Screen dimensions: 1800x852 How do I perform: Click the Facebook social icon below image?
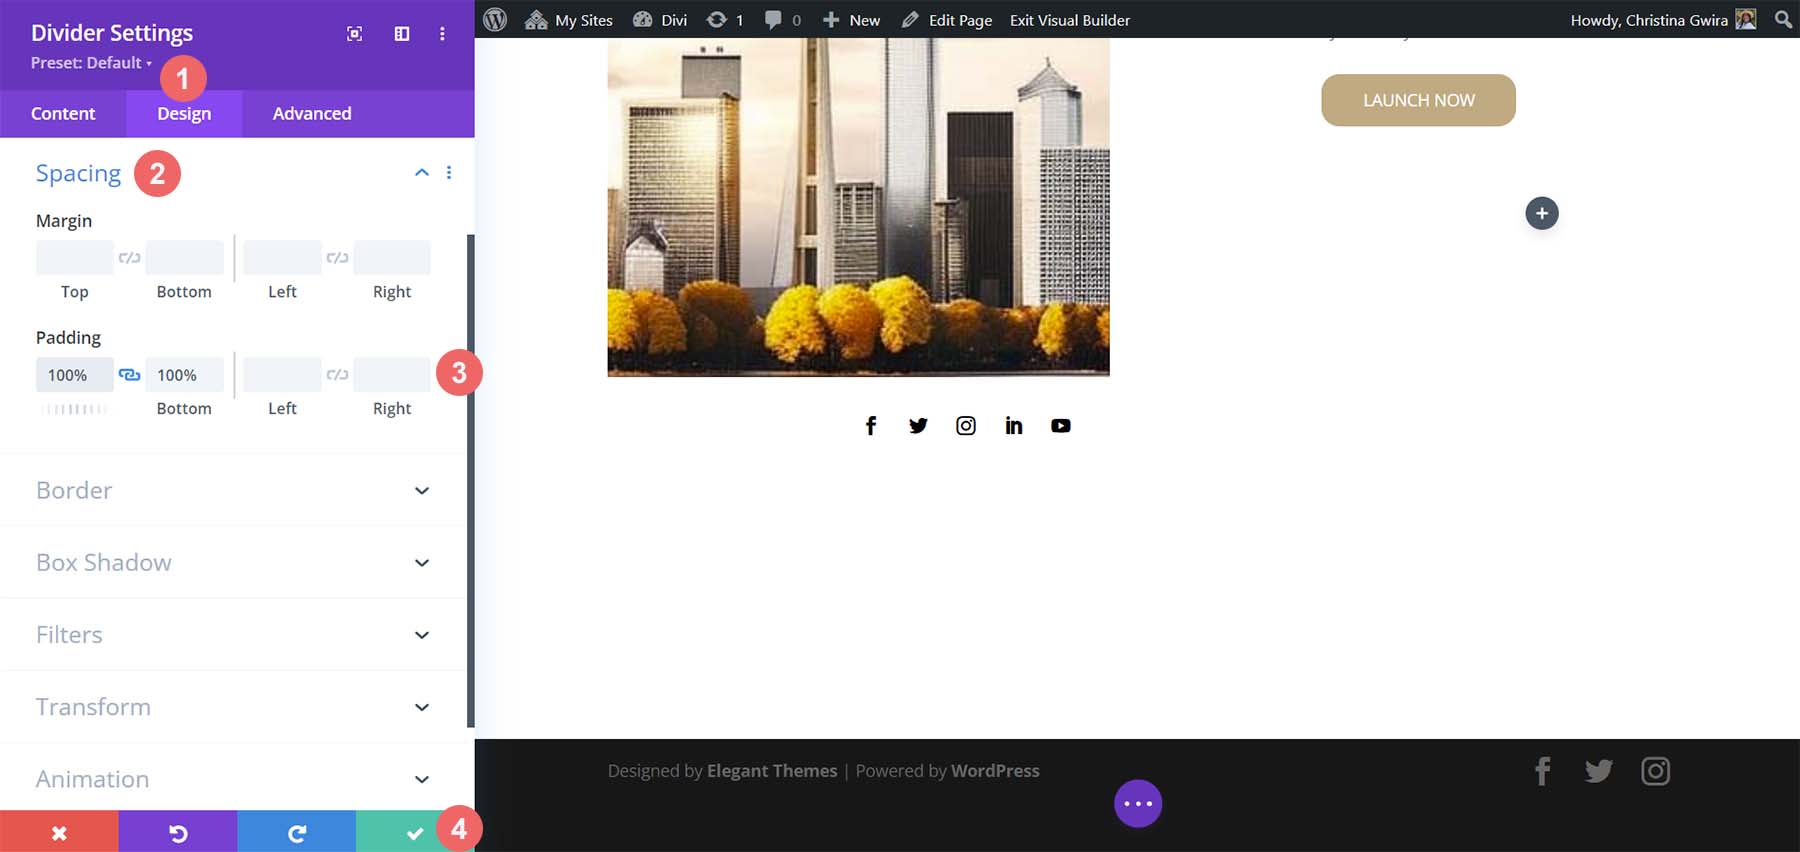click(871, 426)
